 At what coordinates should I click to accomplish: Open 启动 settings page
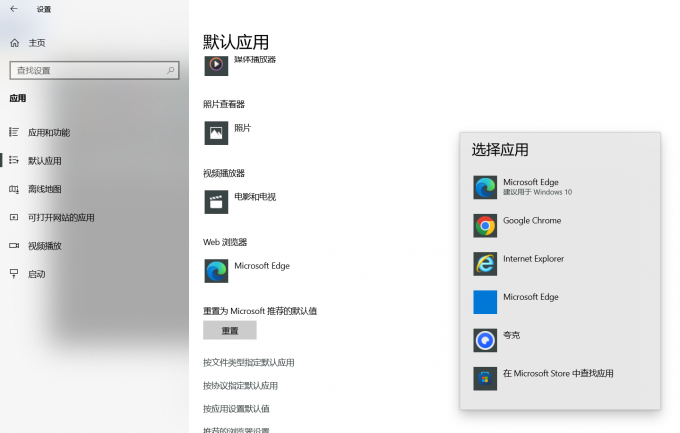point(36,274)
